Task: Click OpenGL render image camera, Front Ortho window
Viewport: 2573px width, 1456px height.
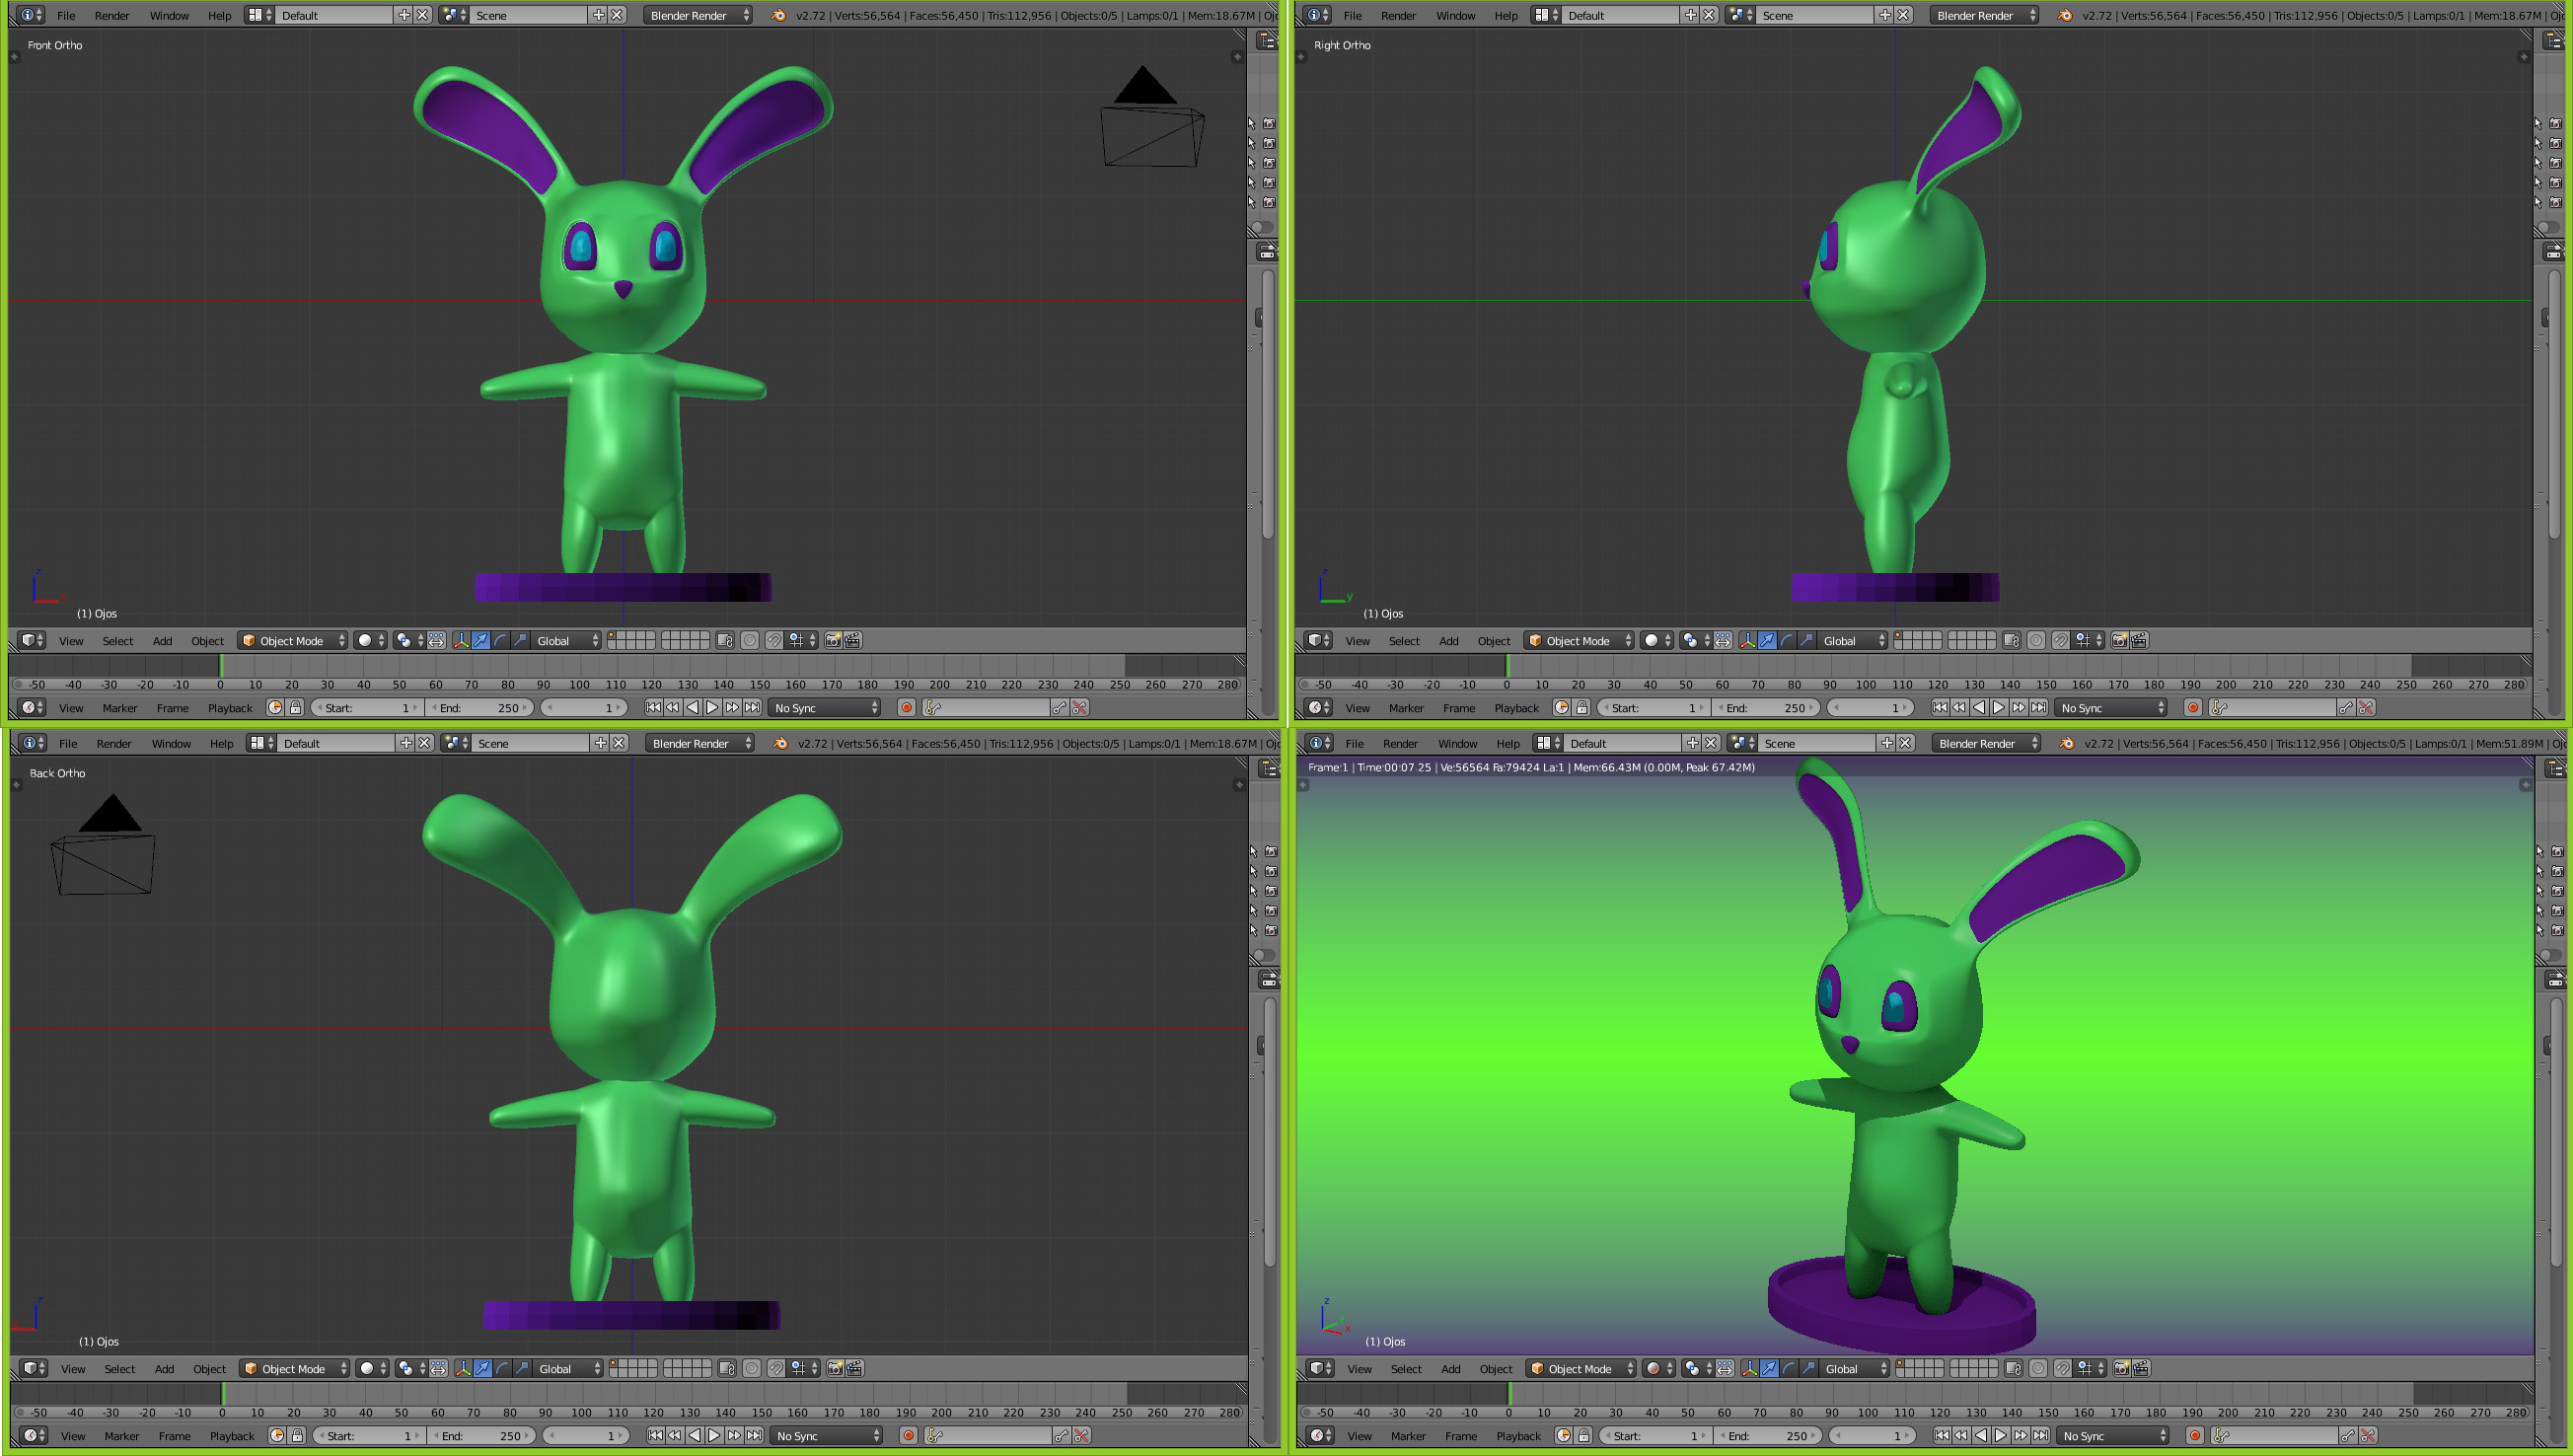Action: click(x=834, y=640)
